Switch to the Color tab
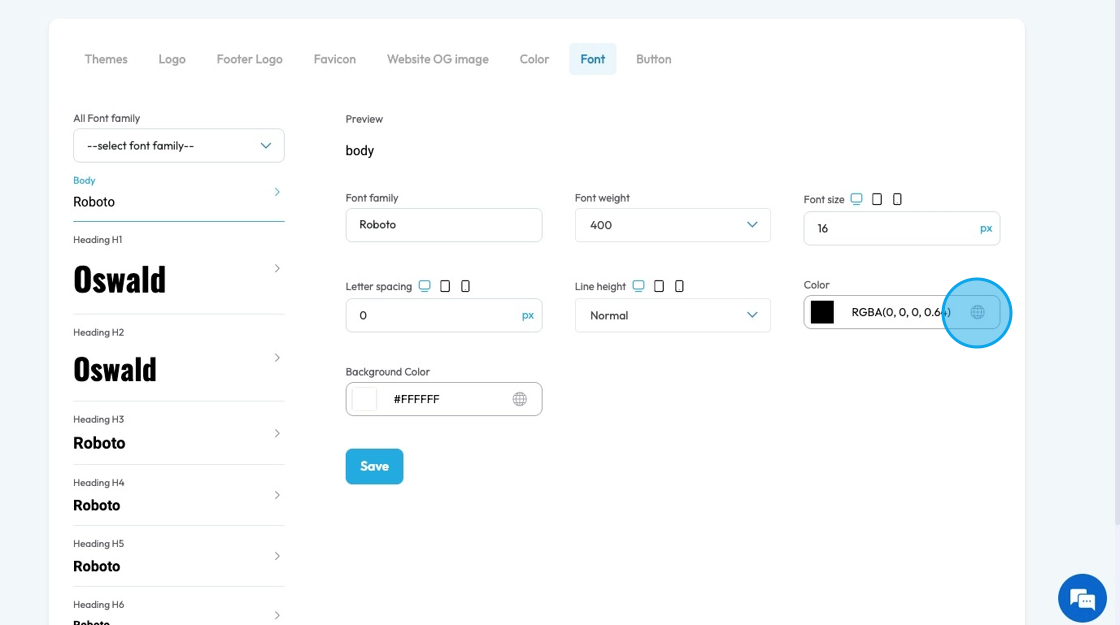1120x625 pixels. coord(534,59)
